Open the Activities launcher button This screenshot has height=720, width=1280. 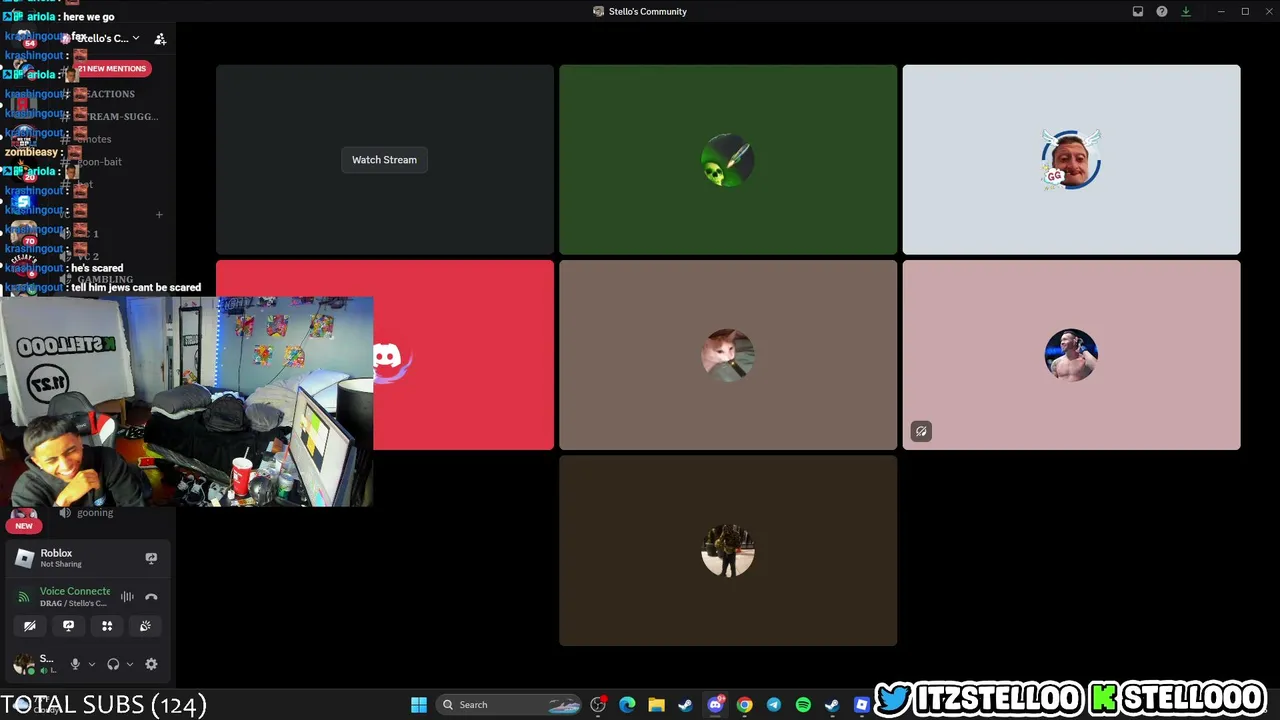pyautogui.click(x=107, y=626)
